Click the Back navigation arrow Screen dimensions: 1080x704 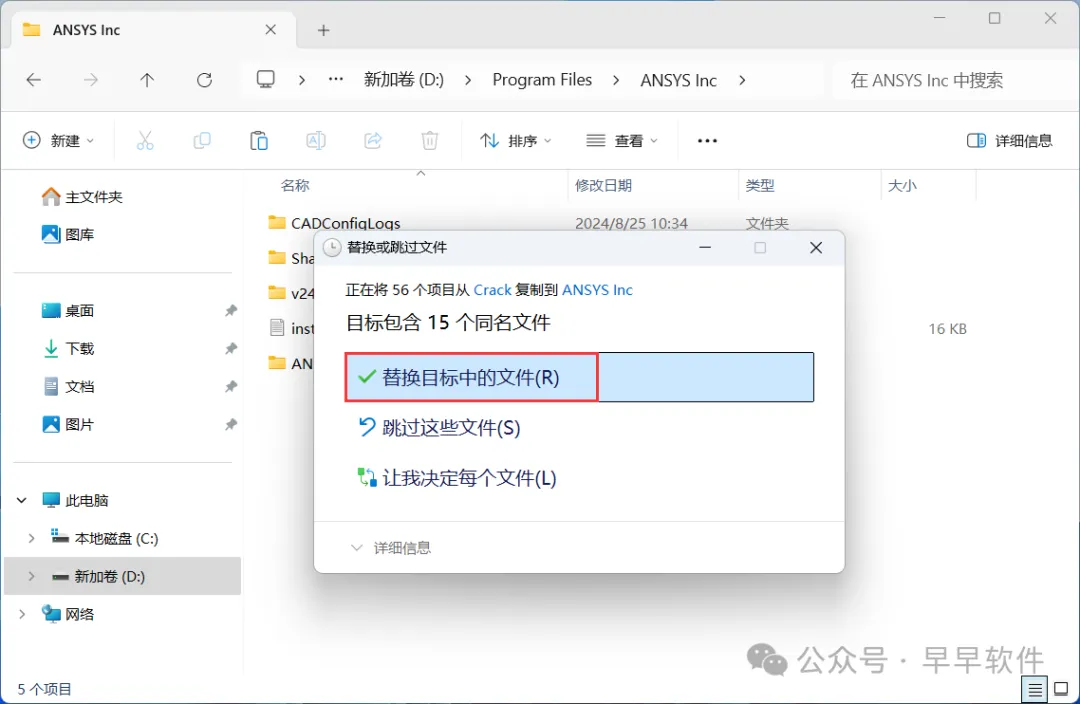coord(33,80)
